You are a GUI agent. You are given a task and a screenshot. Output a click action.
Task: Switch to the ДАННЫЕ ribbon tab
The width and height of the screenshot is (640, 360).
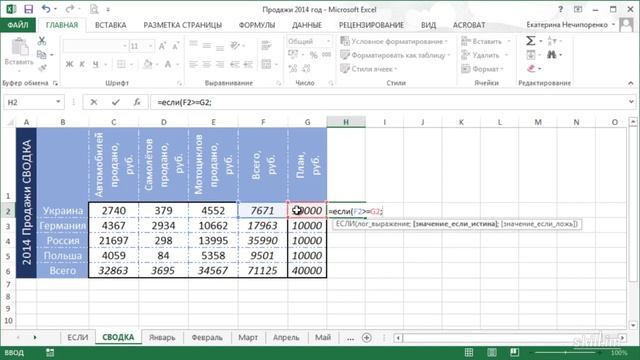coord(307,25)
